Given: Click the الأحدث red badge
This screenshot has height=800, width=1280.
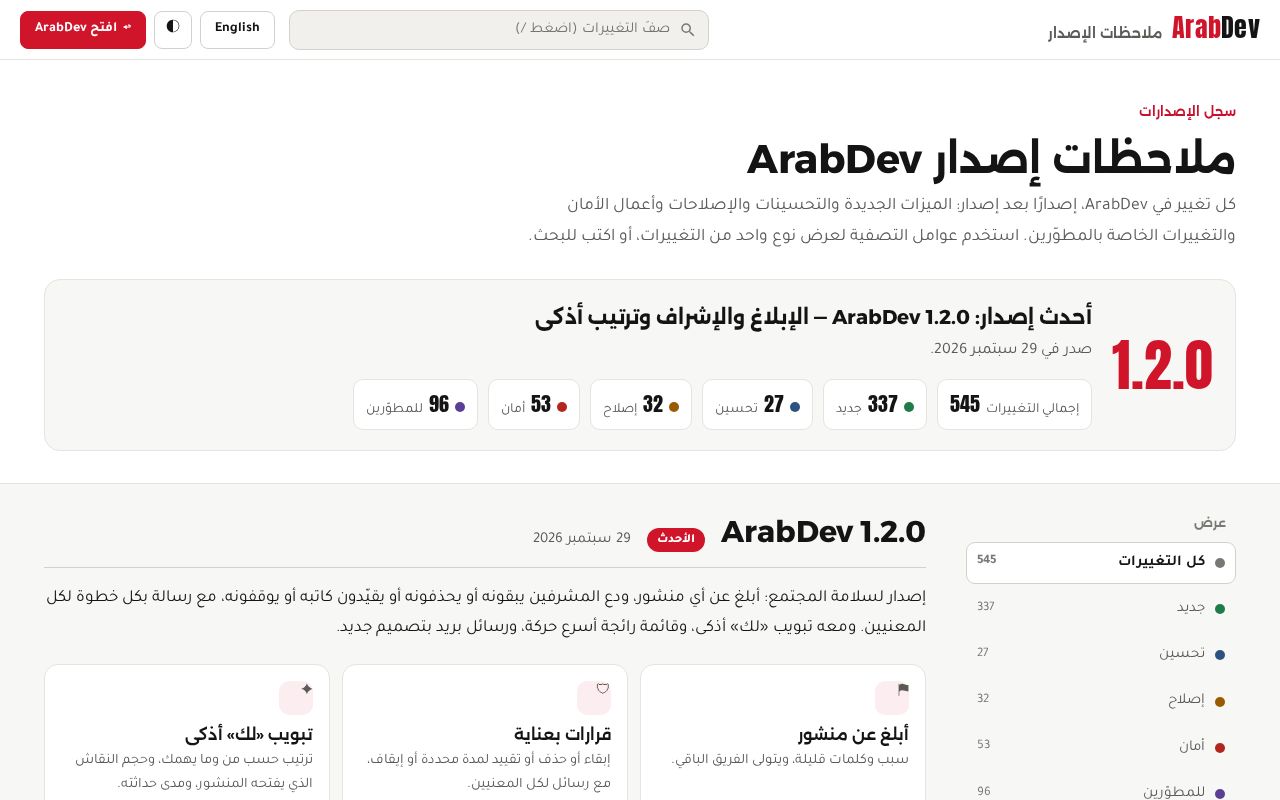Looking at the screenshot, I should click(676, 540).
